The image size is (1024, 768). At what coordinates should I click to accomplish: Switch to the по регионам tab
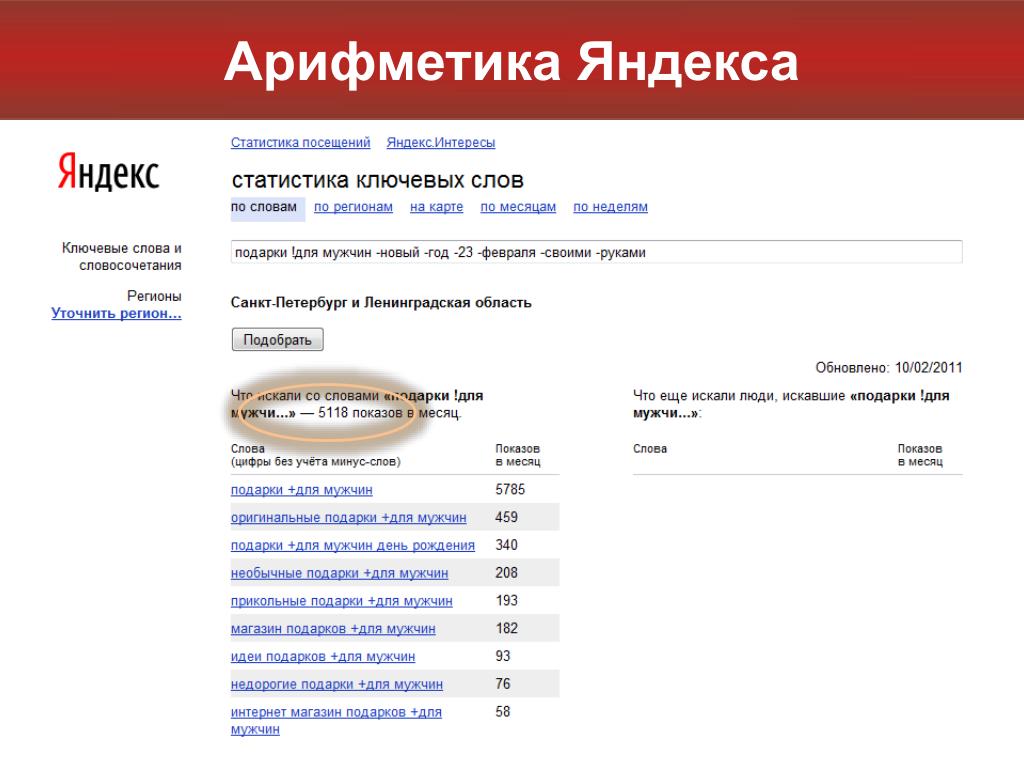click(353, 207)
